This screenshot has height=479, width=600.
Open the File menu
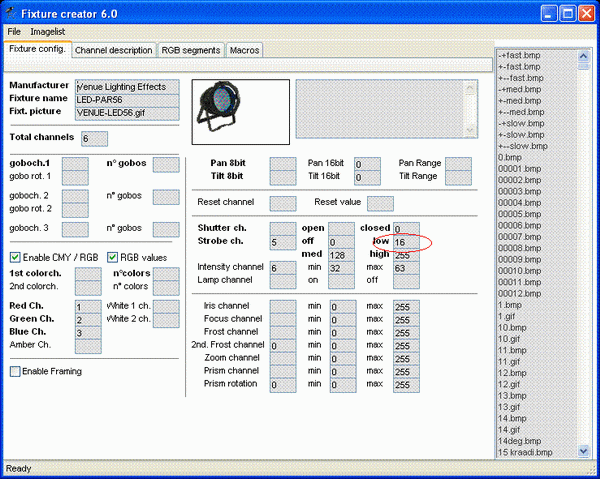14,32
